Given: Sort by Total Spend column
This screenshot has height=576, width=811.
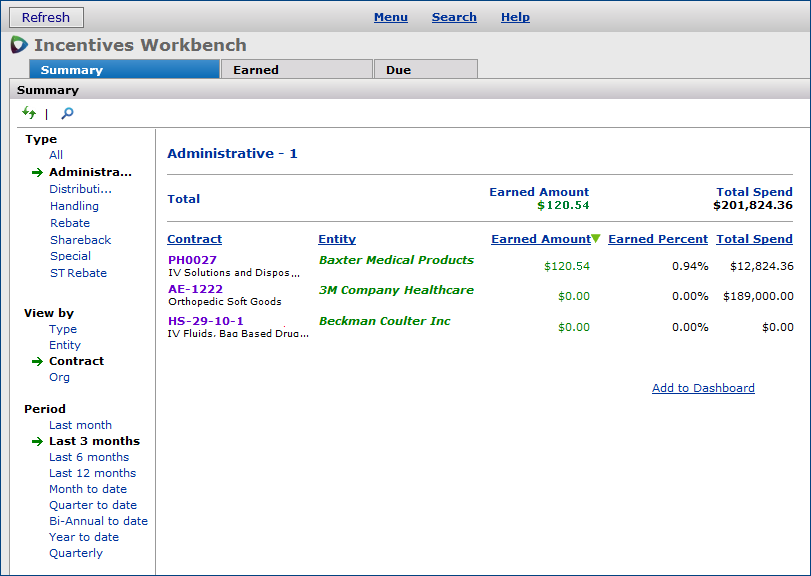Looking at the screenshot, I should [x=754, y=239].
